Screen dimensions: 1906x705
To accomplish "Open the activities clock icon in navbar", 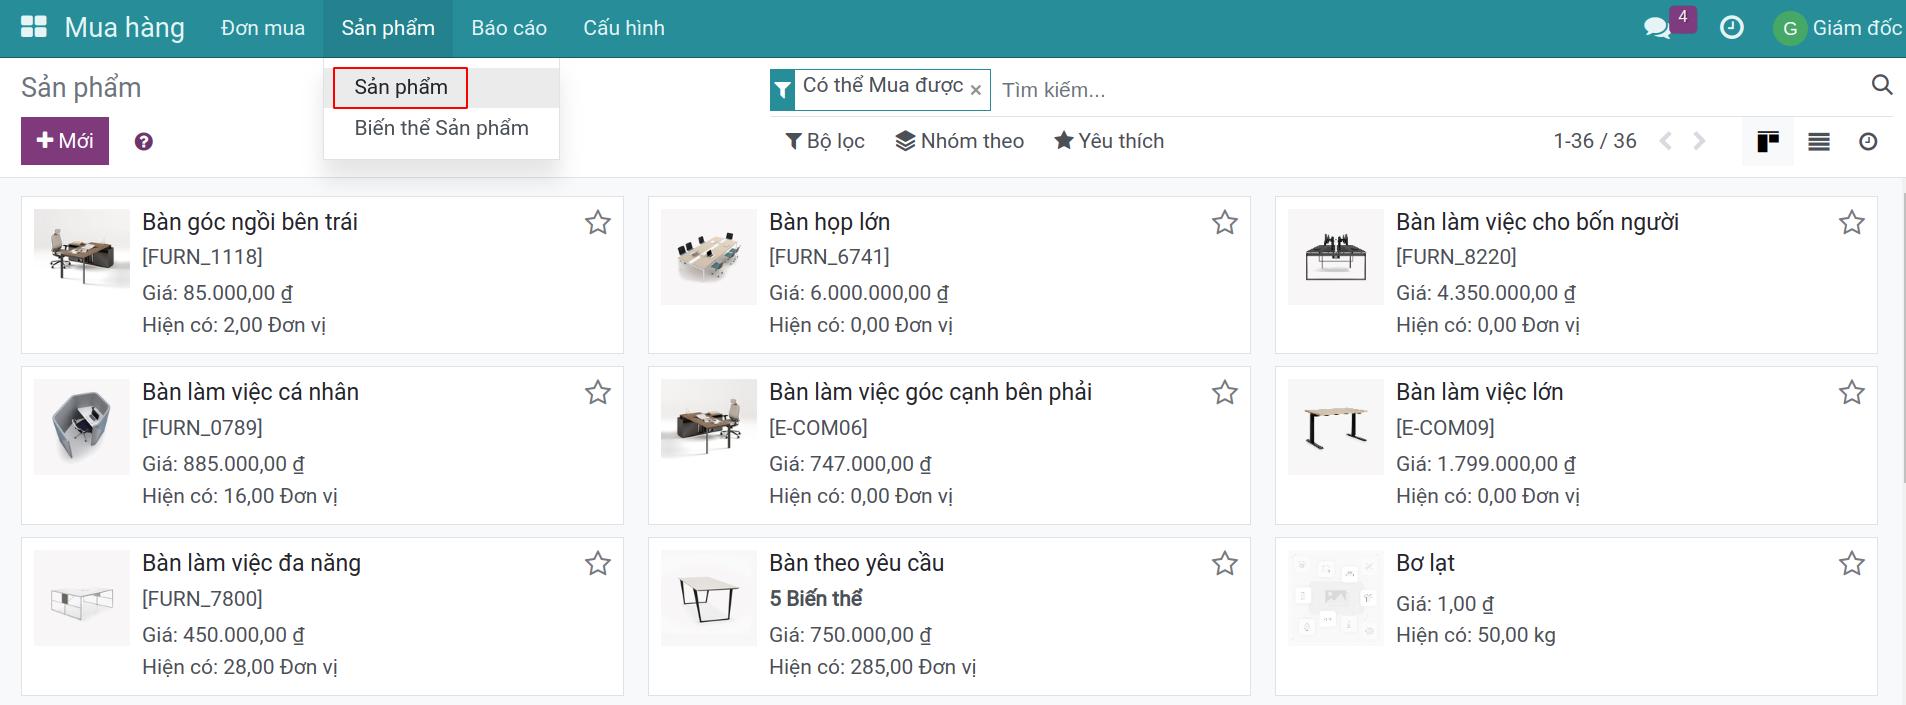I will click(1731, 28).
